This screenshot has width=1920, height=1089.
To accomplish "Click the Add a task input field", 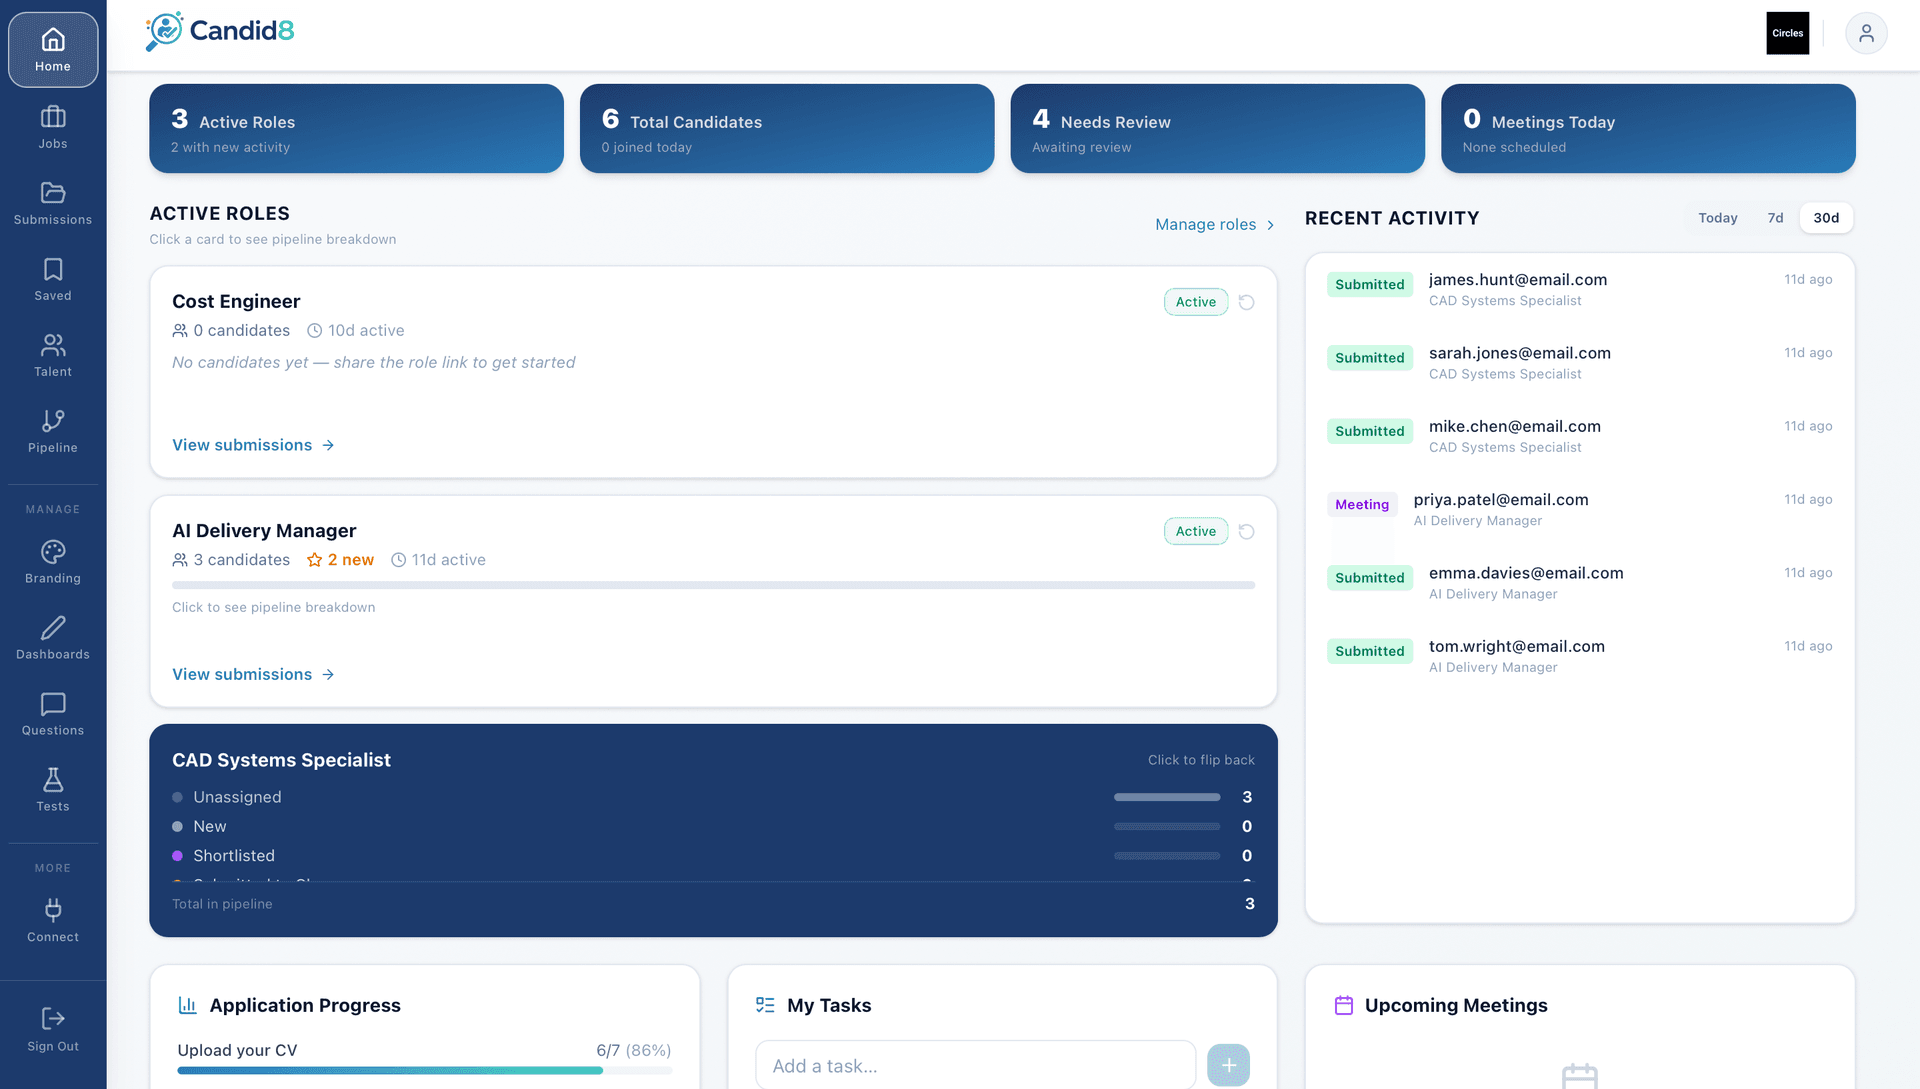I will click(x=975, y=1065).
